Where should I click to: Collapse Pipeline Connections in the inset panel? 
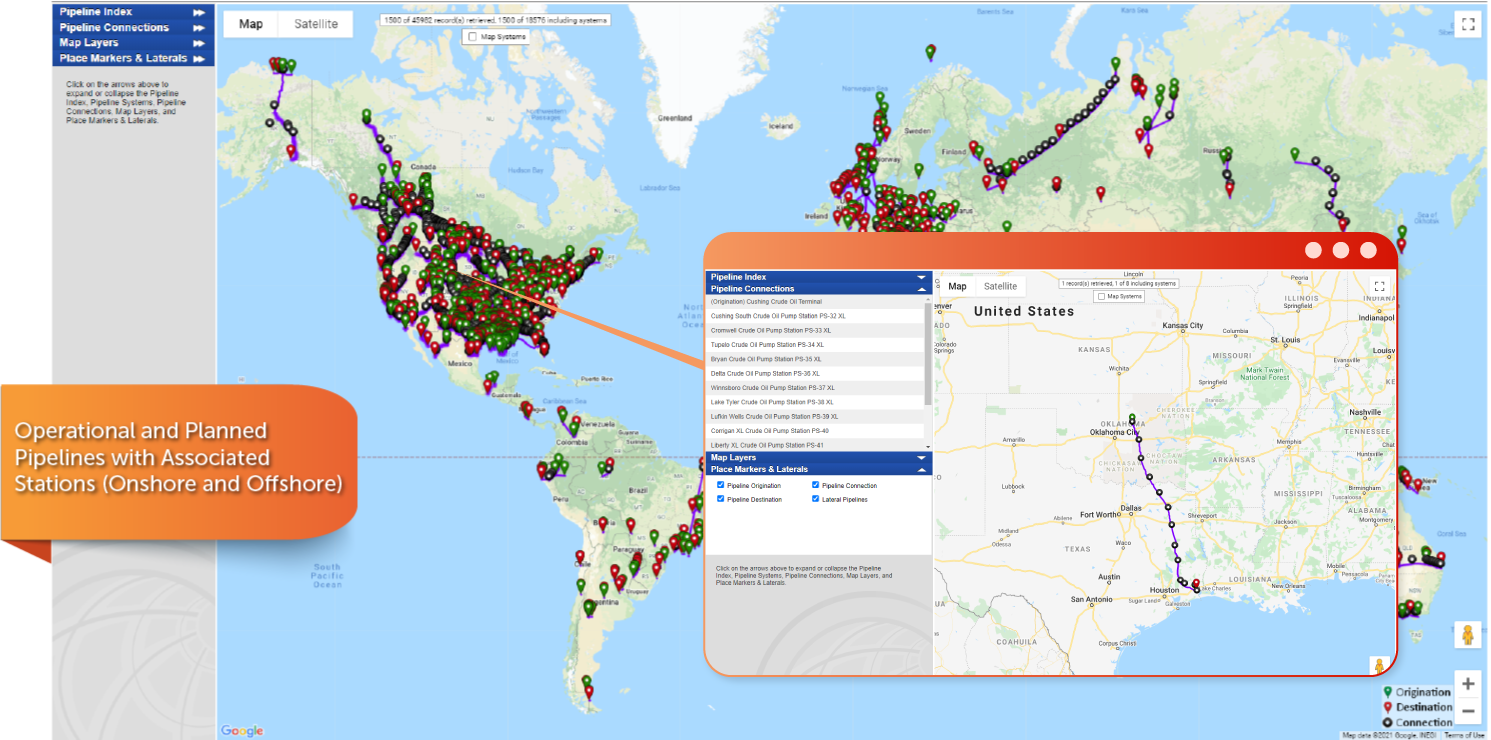pos(921,289)
